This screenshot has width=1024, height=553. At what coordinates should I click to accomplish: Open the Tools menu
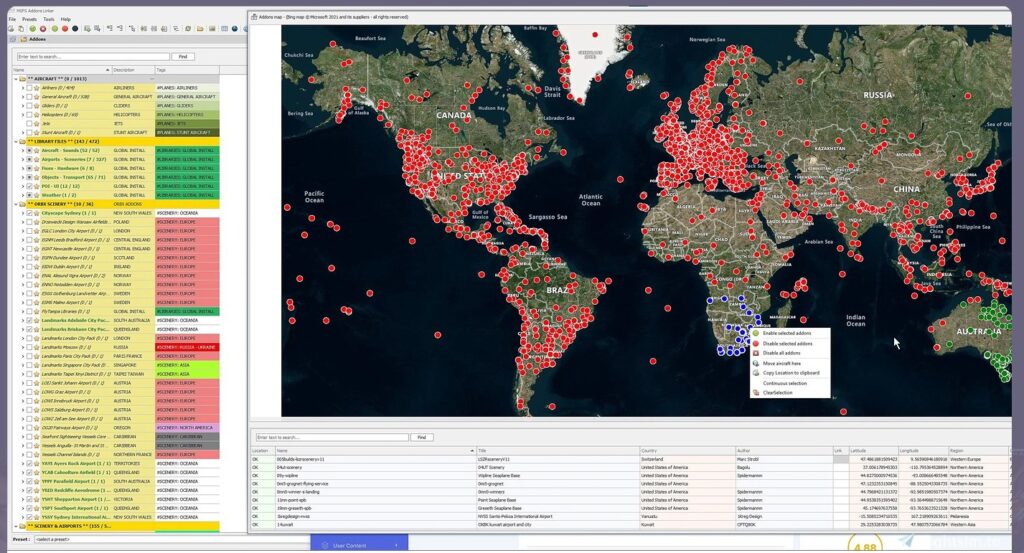(48, 20)
